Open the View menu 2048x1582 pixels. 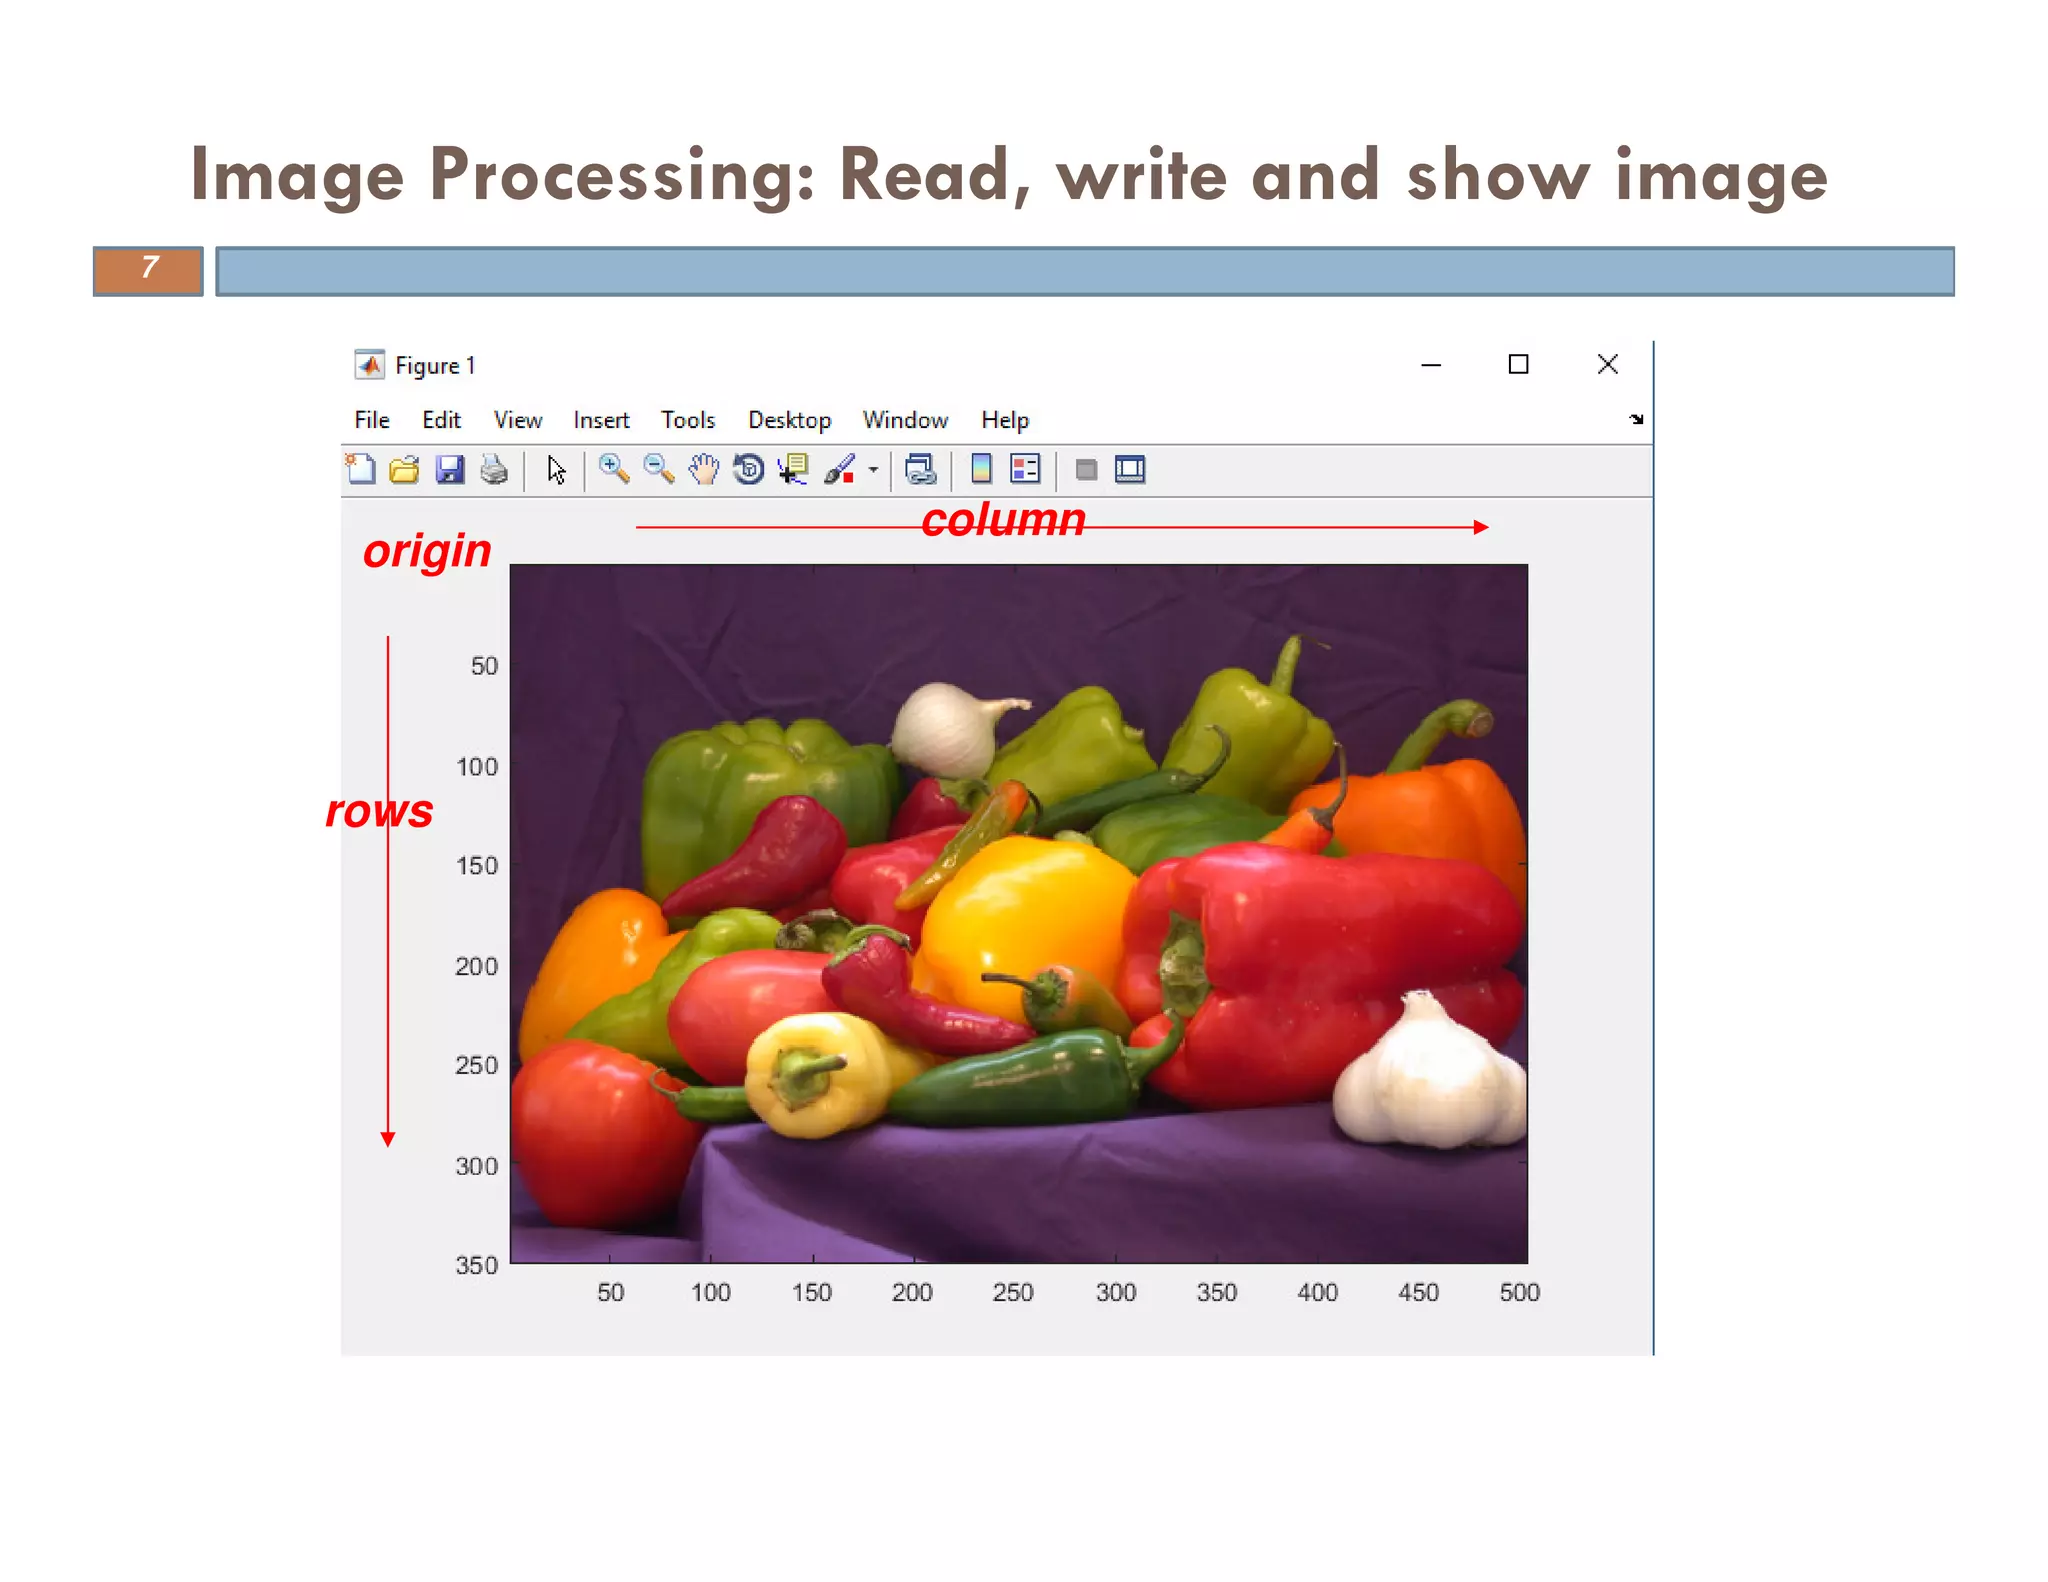pos(518,420)
